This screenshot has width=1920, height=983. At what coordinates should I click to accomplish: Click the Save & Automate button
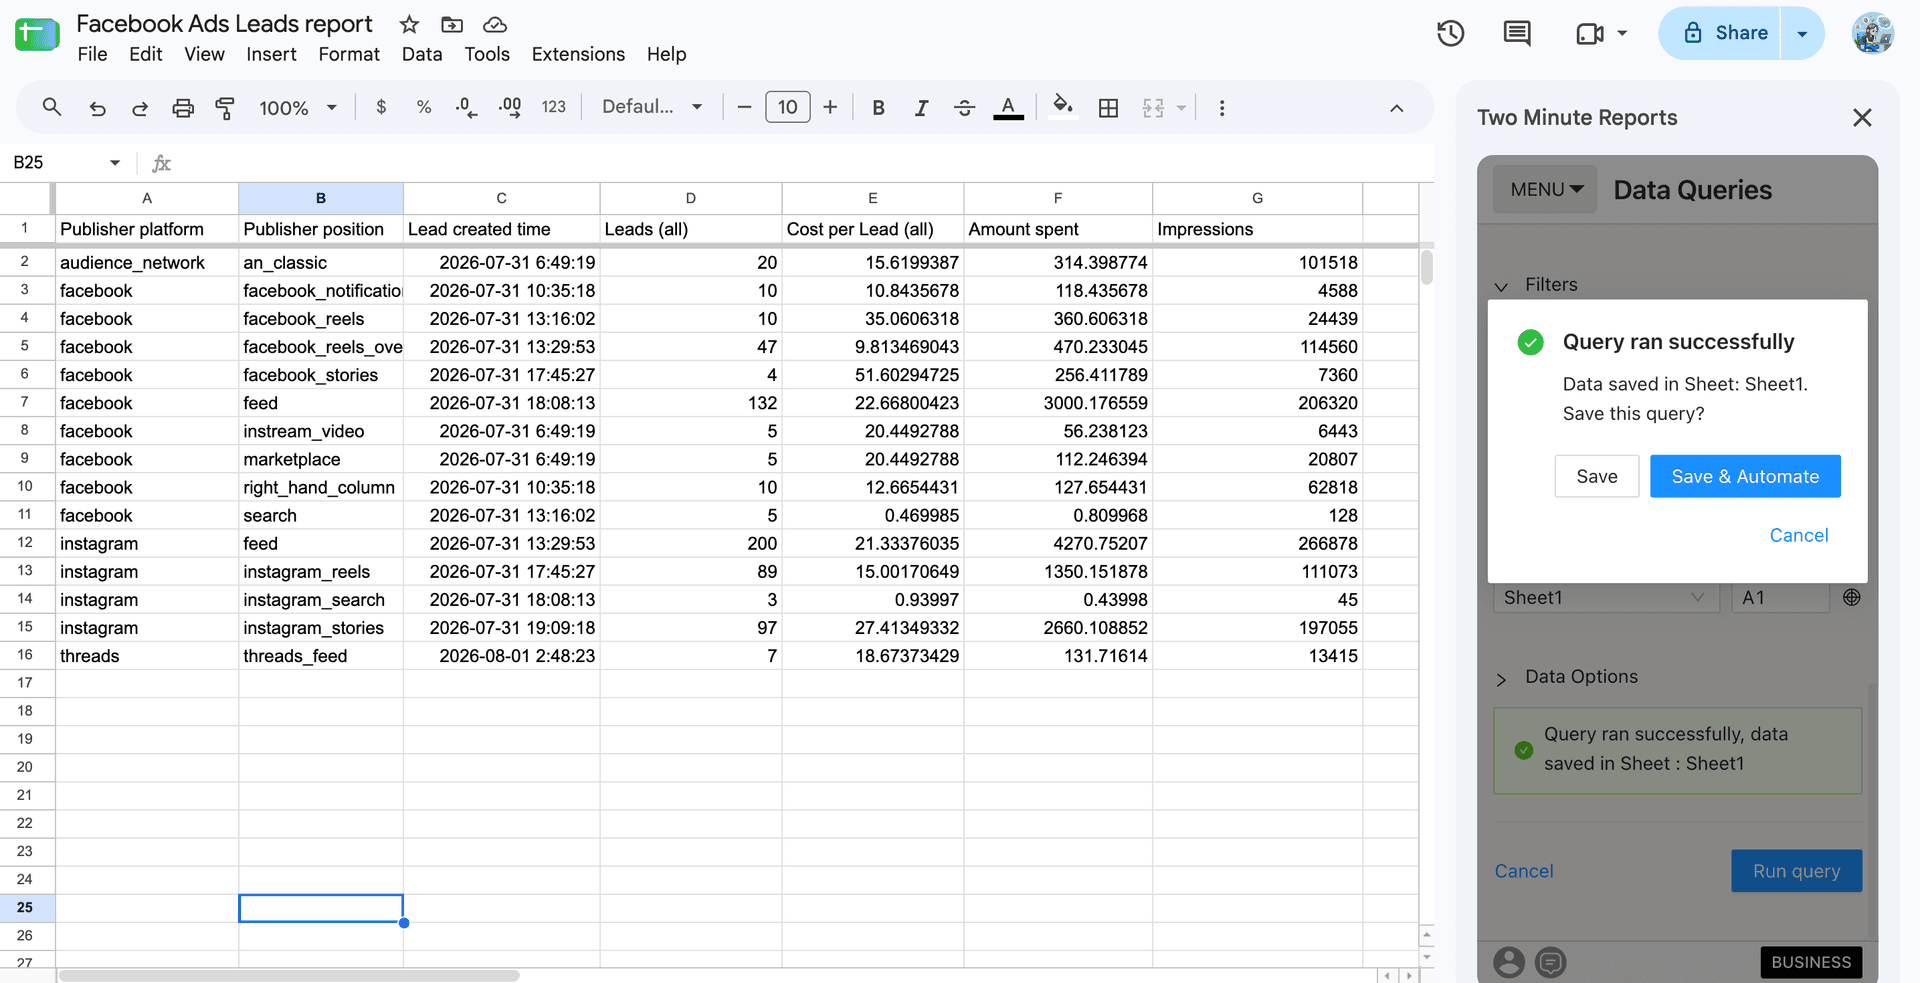click(x=1745, y=476)
